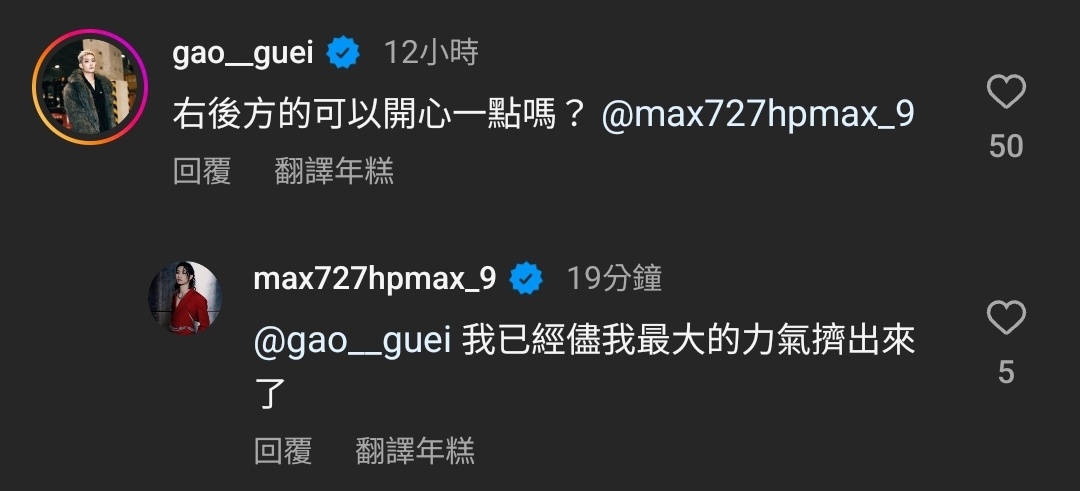
Task: Open the gao__guei username profile link
Action: pyautogui.click(x=243, y=54)
